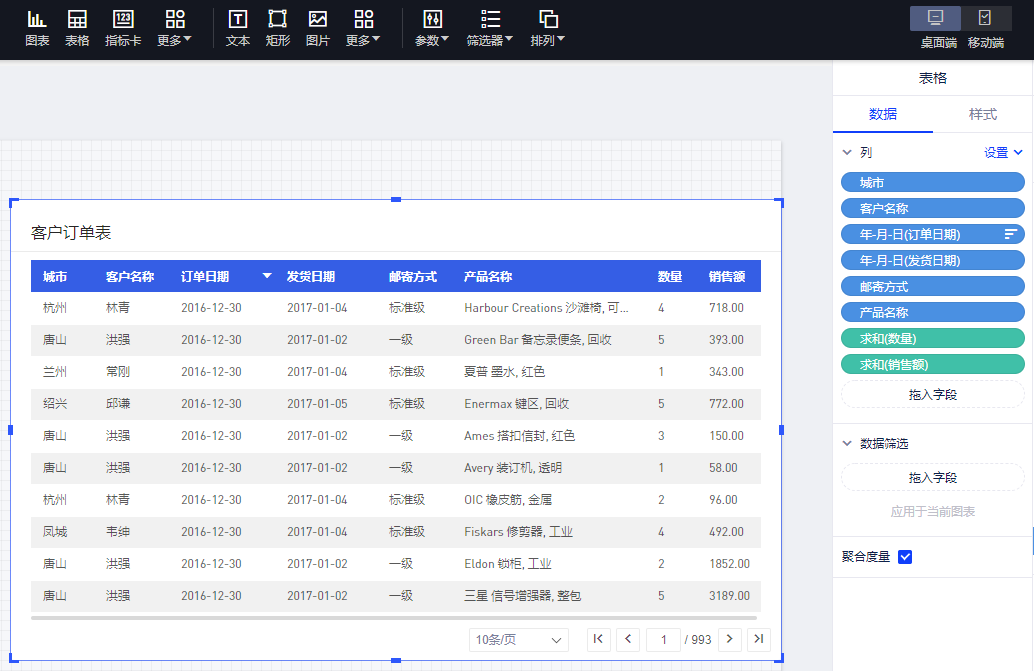Add a 矩形 rectangle shape
The width and height of the screenshot is (1034, 671).
[x=278, y=28]
